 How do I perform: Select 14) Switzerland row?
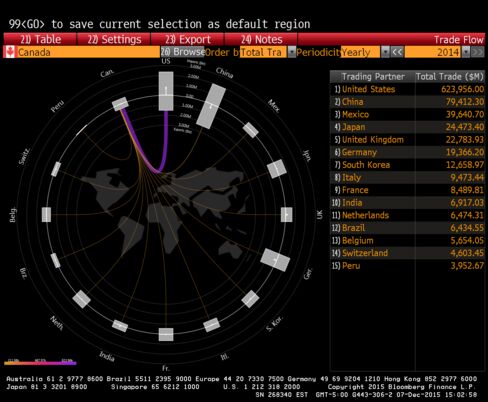(x=407, y=253)
